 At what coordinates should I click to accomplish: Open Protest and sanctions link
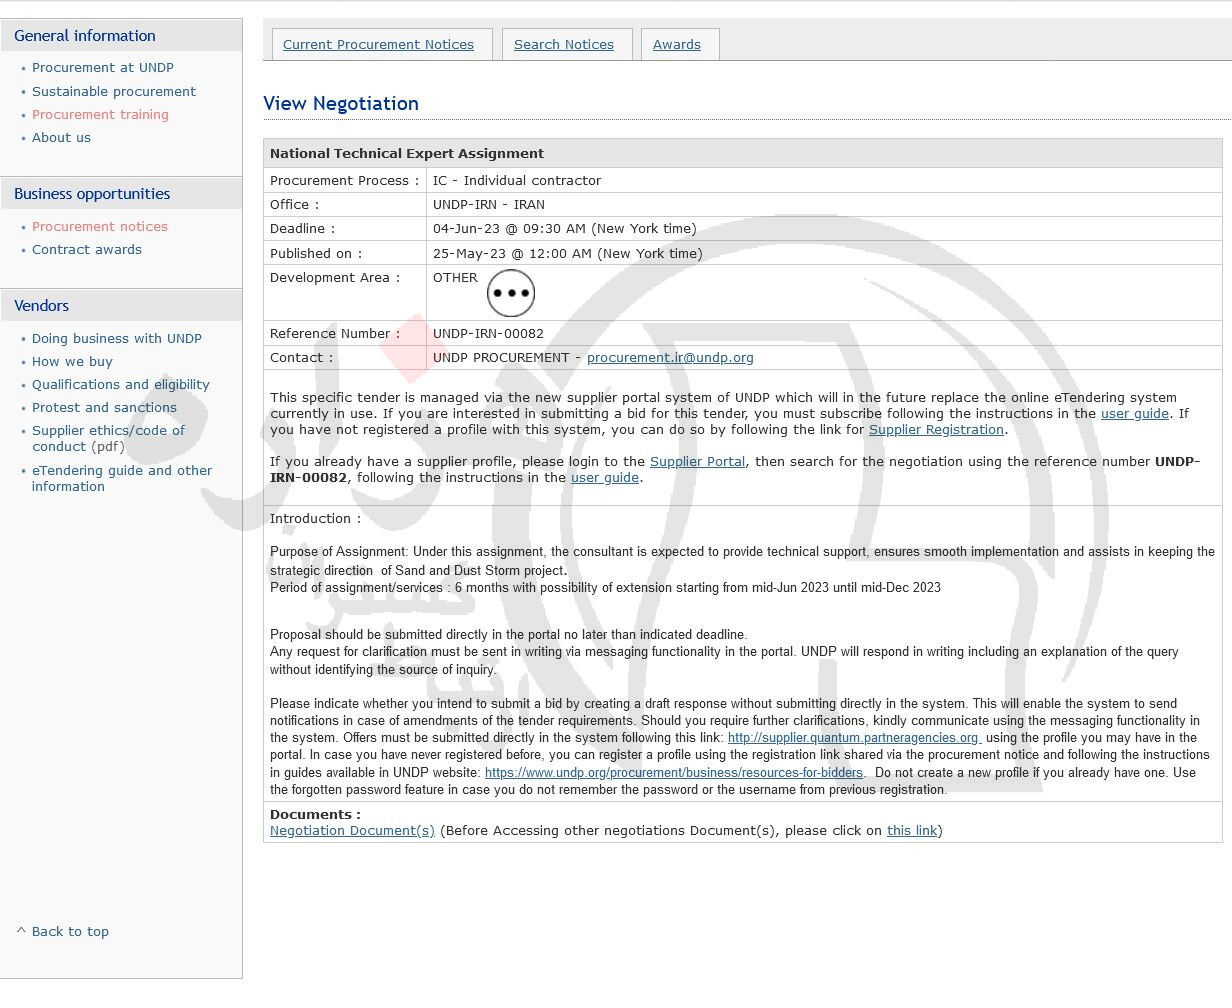click(104, 408)
